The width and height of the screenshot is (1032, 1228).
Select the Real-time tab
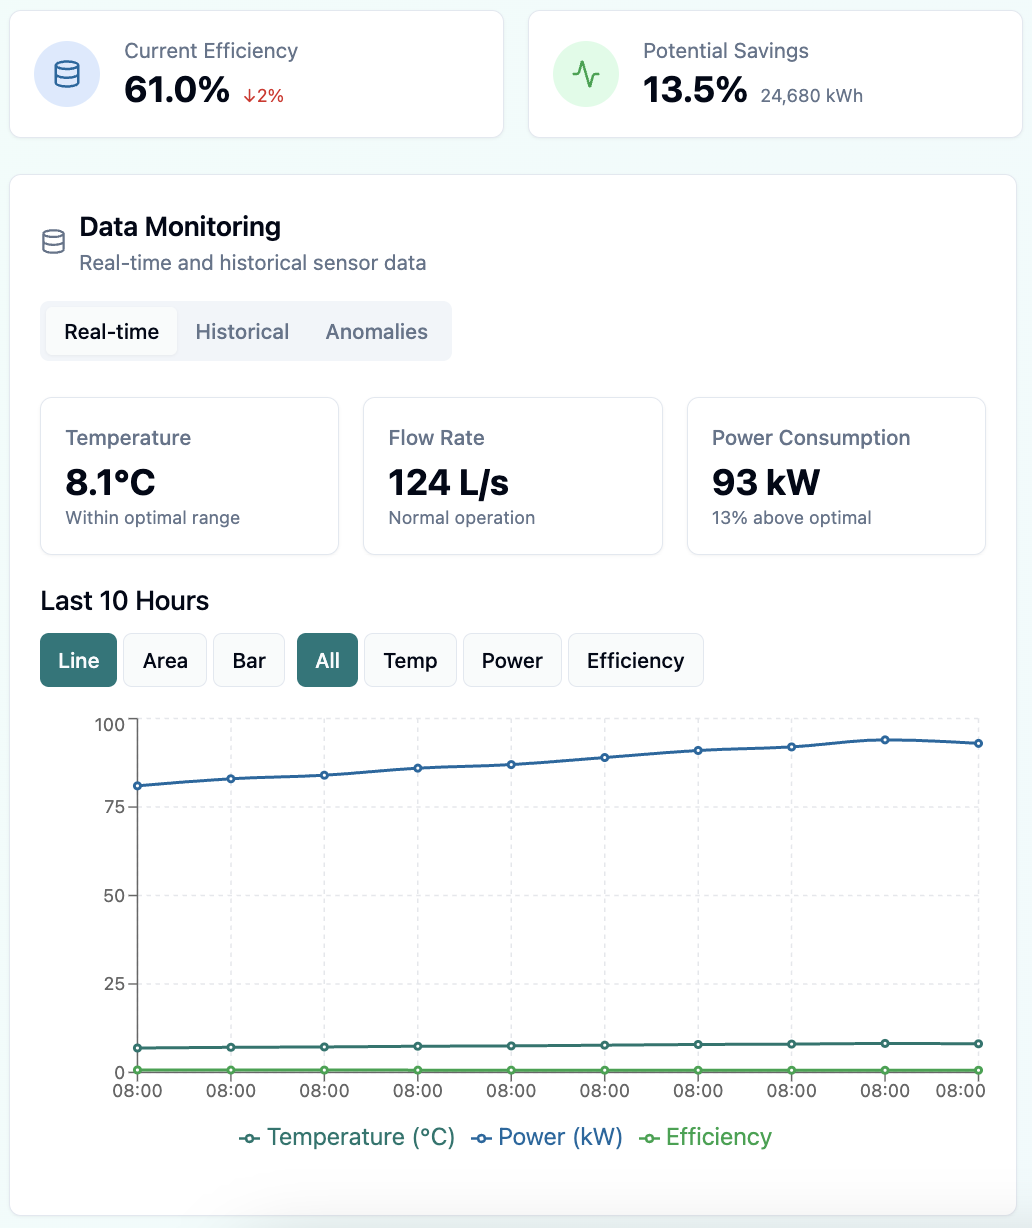tap(111, 331)
